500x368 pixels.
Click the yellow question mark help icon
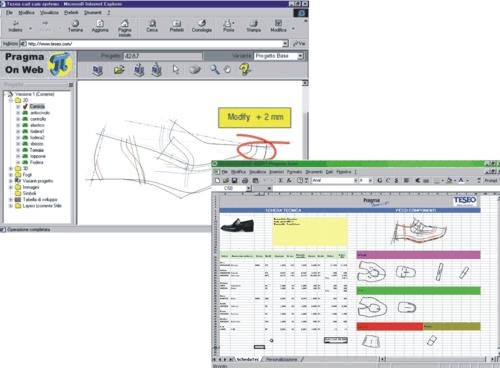tap(245, 69)
